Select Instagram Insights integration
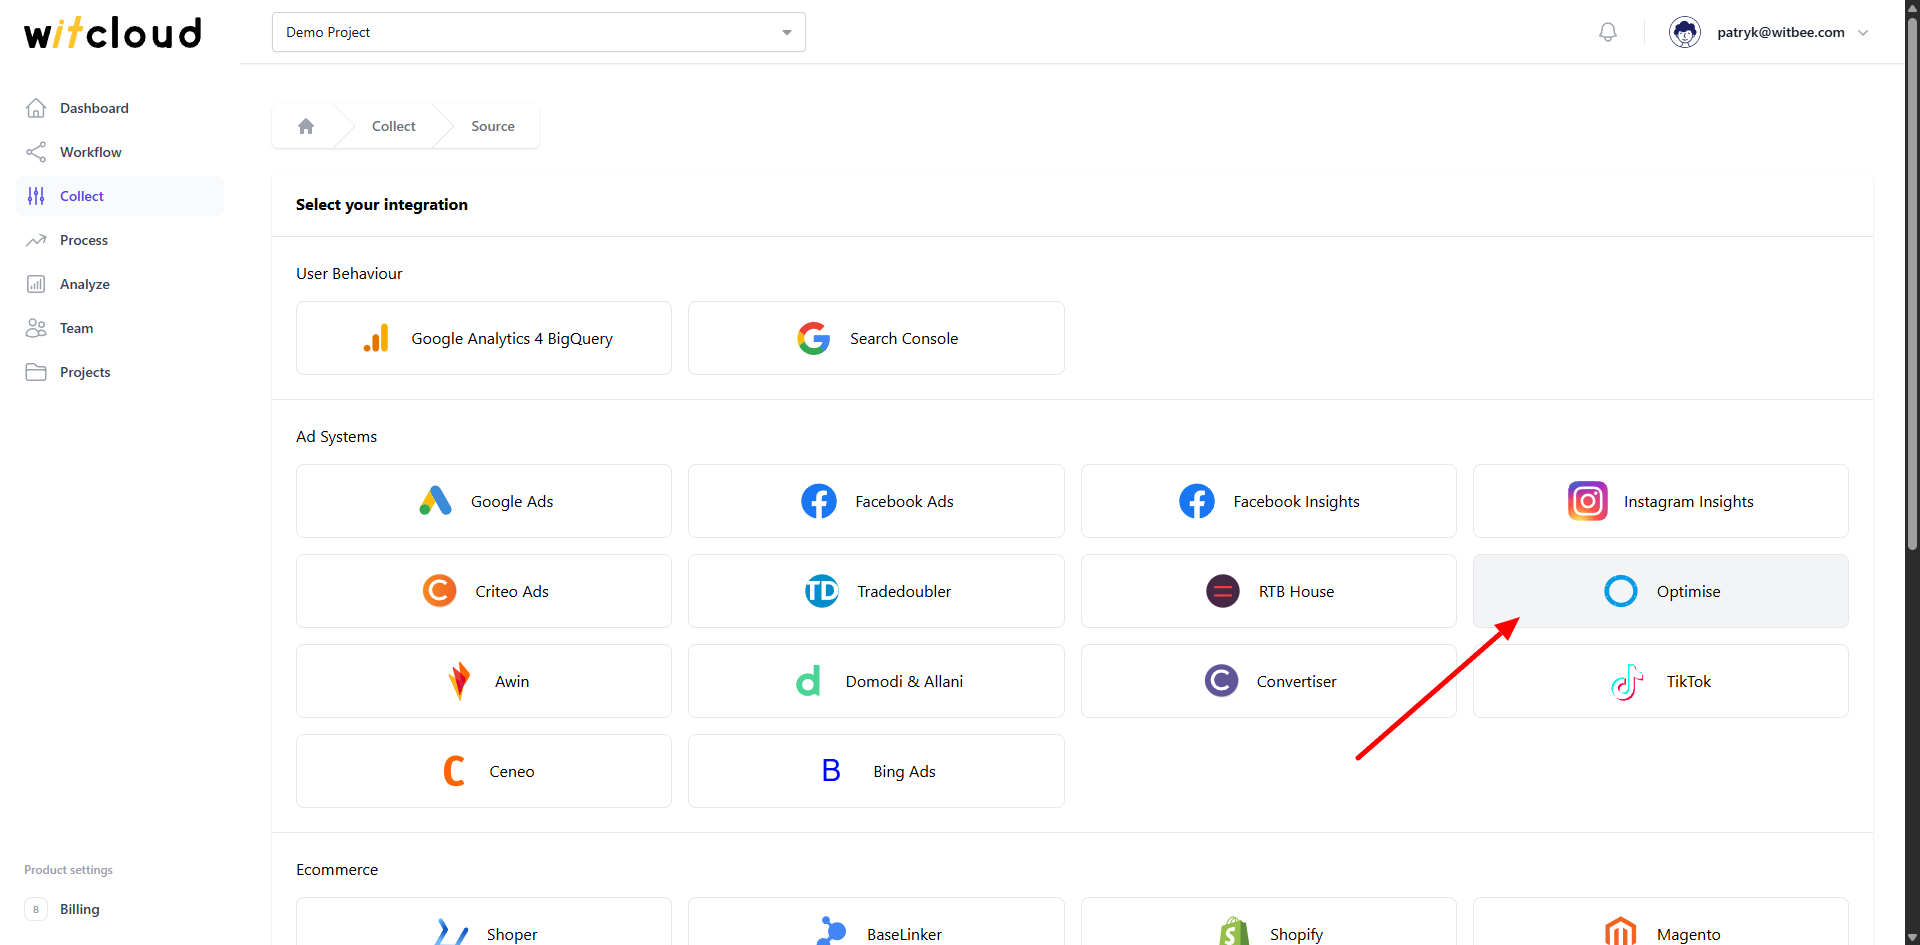This screenshot has width=1920, height=945. click(1661, 501)
